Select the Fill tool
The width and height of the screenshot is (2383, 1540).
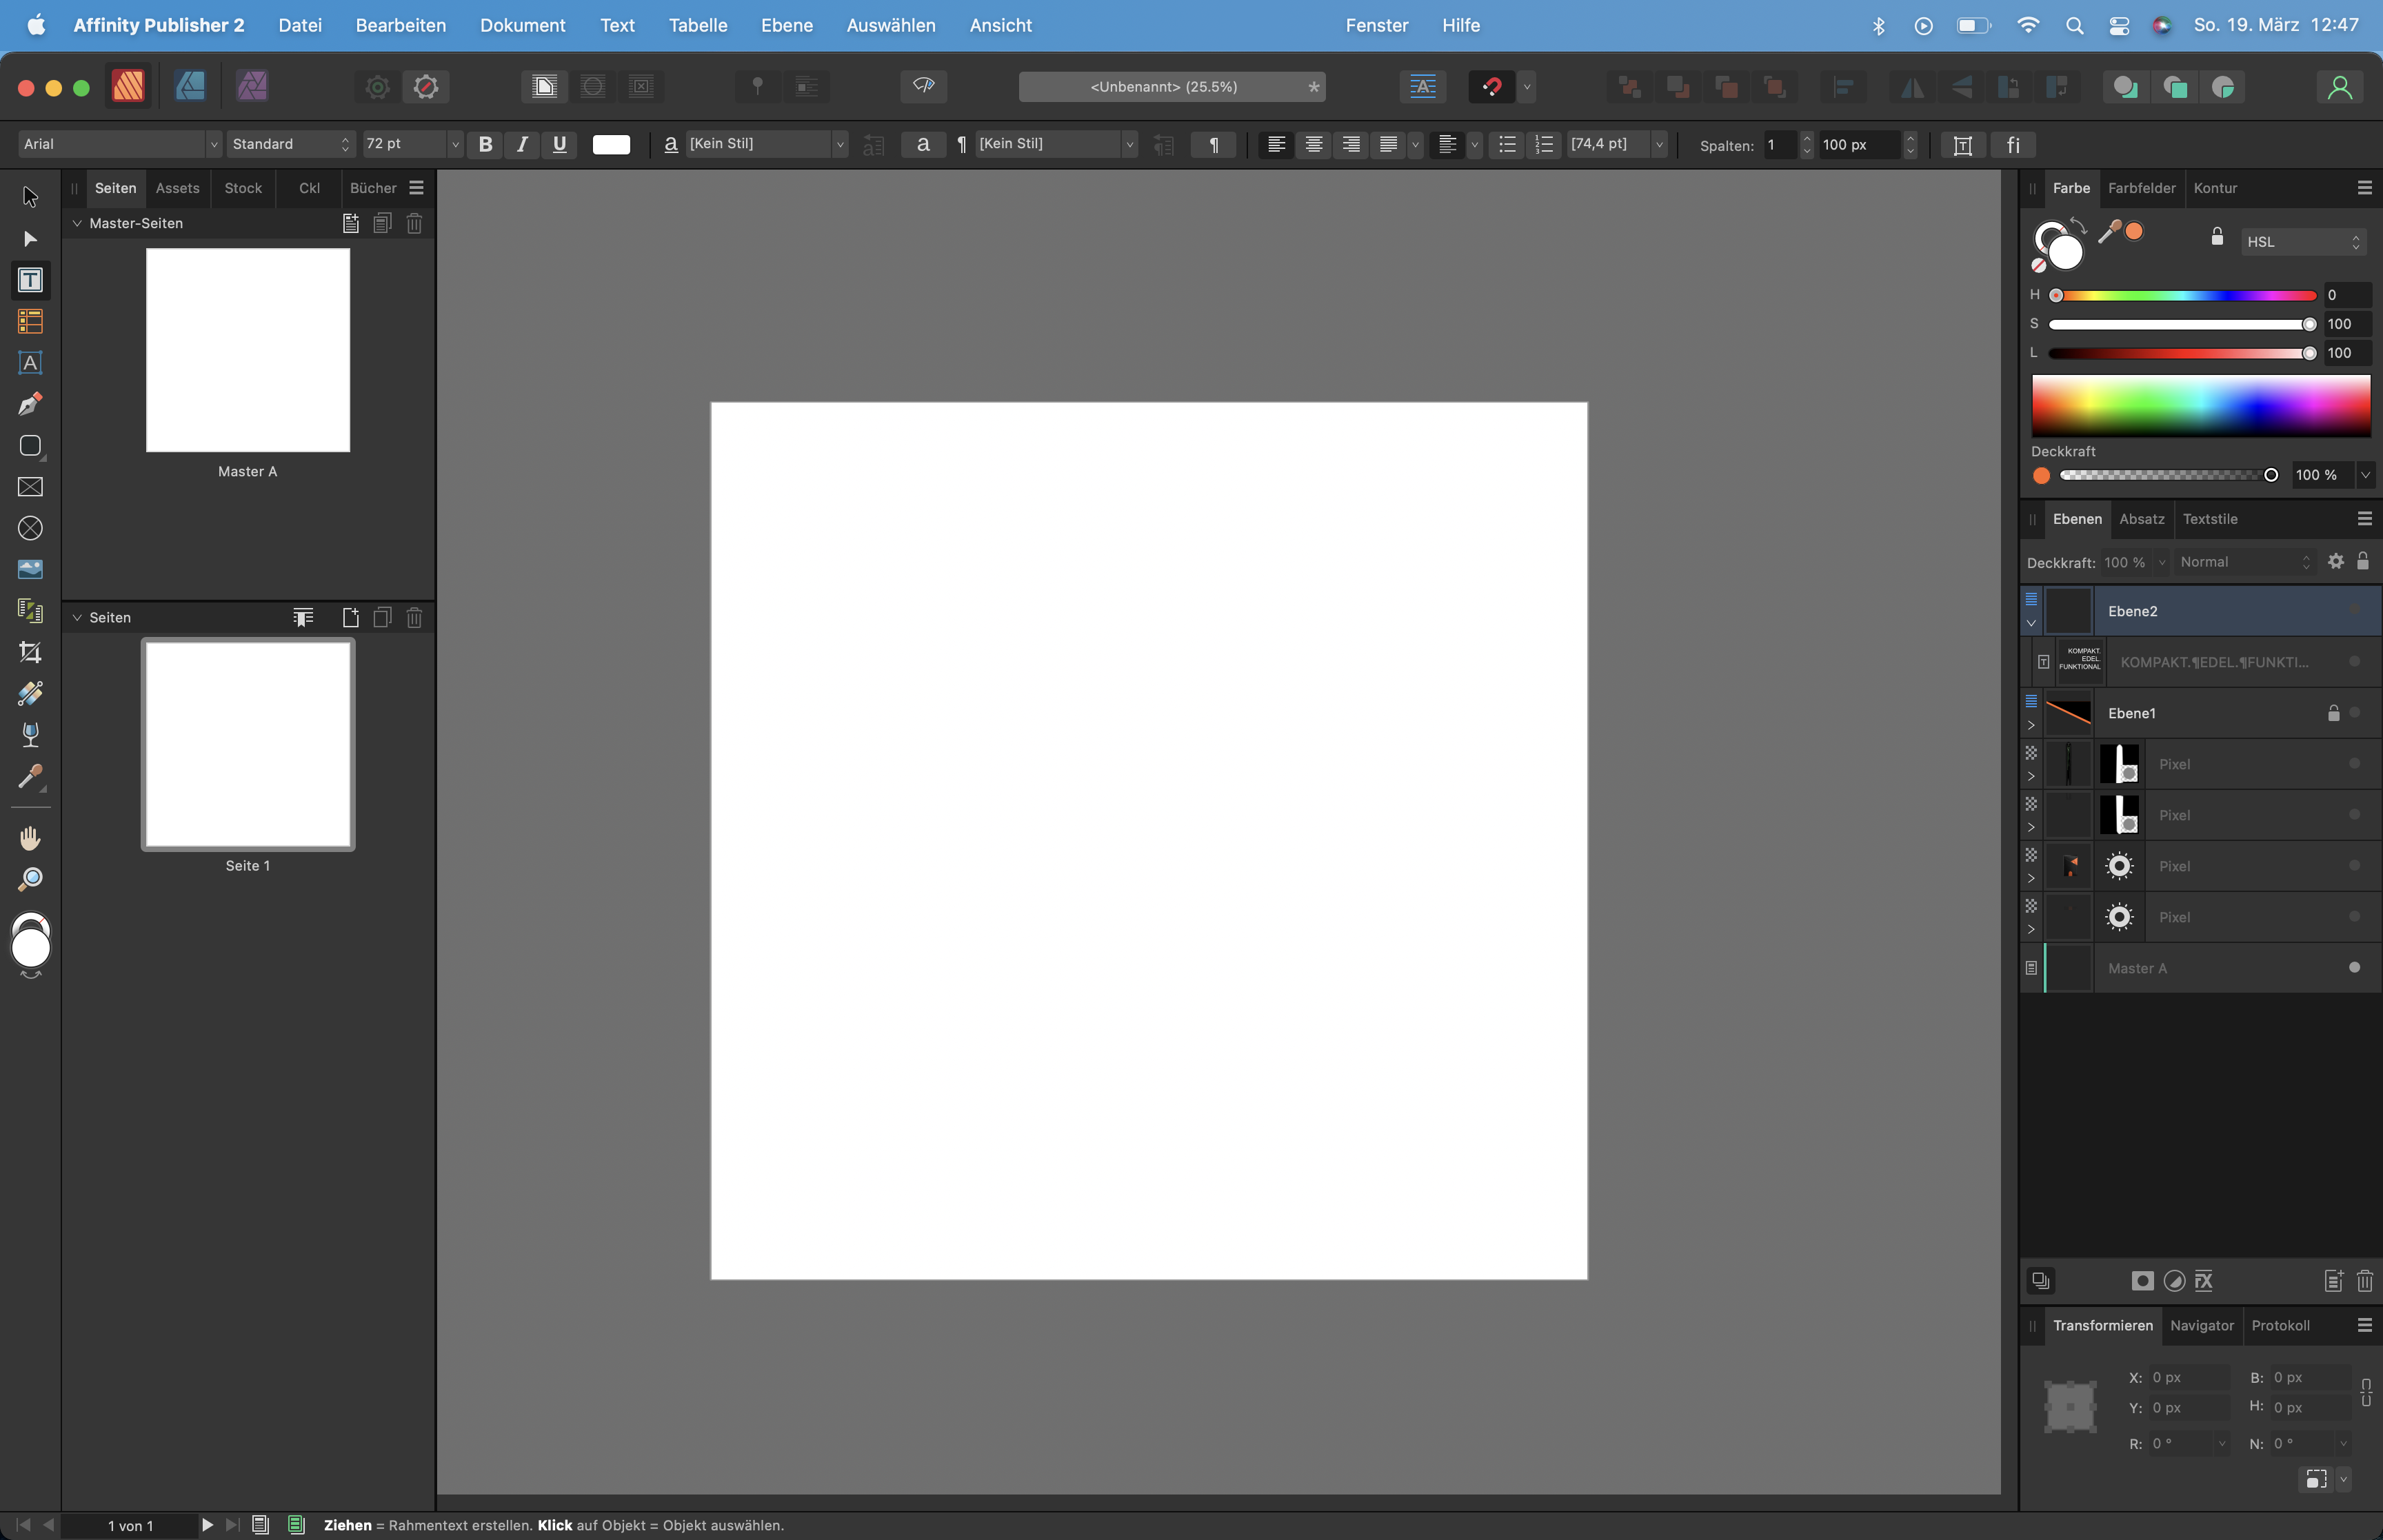[30, 693]
